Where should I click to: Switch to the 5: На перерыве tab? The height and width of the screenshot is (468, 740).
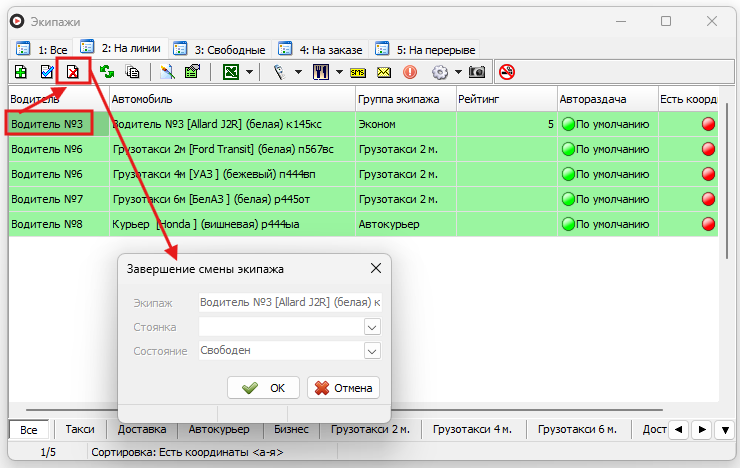pos(425,50)
